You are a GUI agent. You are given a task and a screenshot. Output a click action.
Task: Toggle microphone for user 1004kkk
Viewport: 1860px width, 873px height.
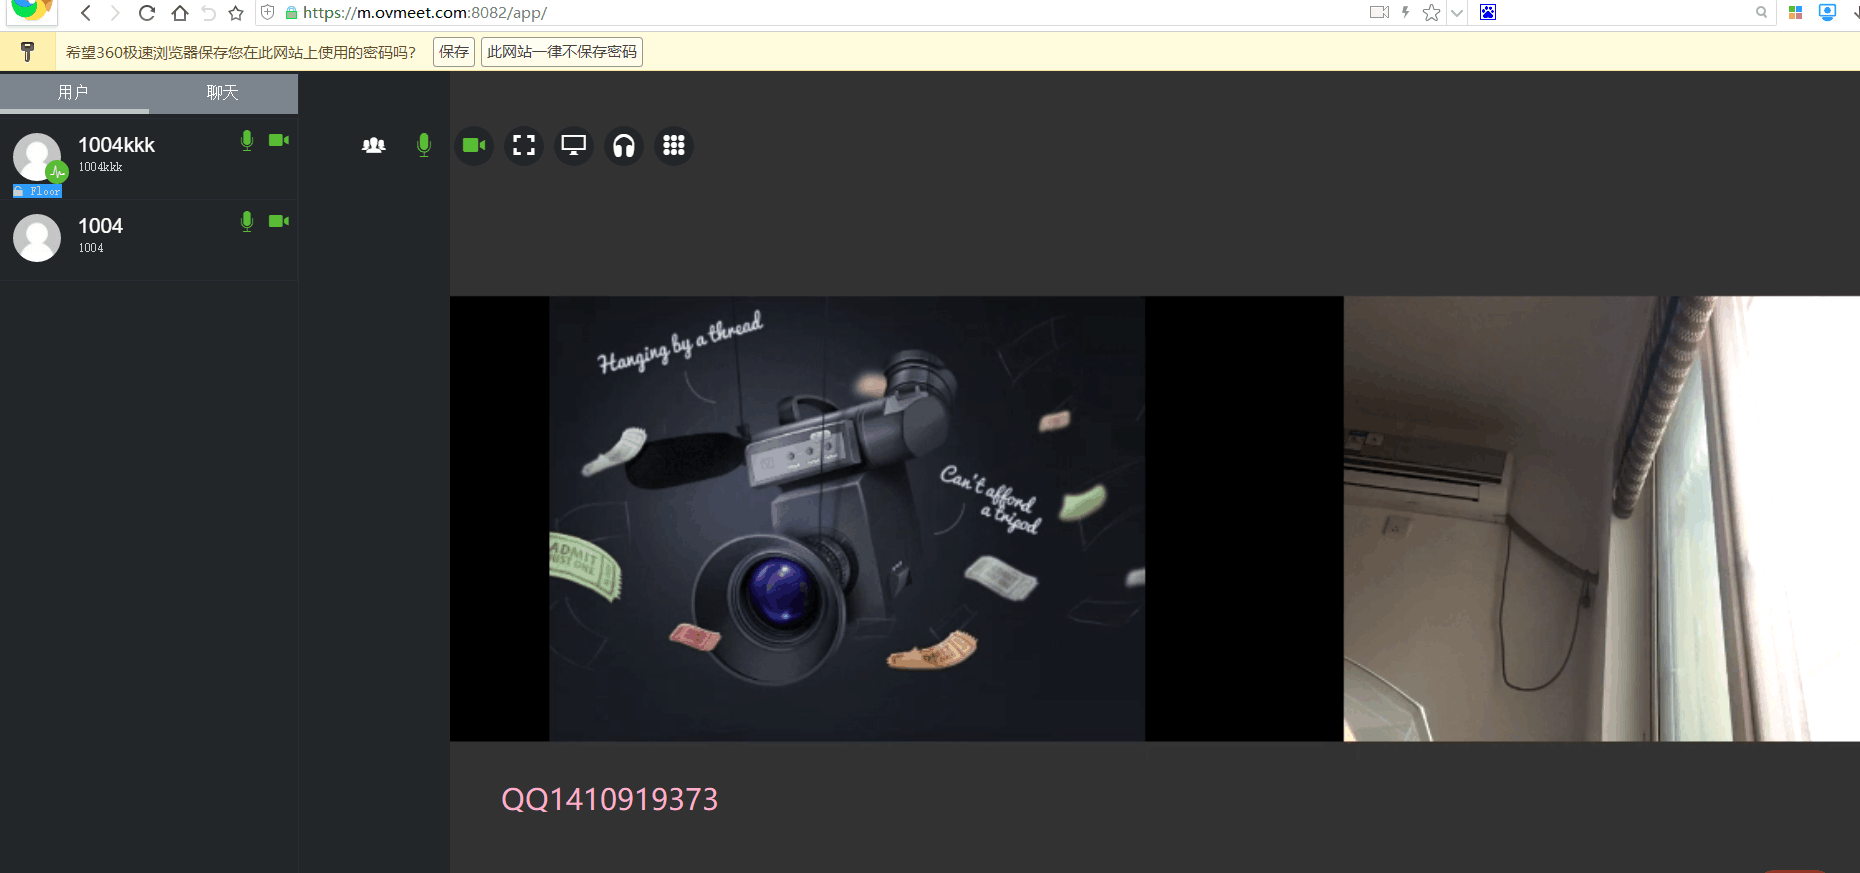coord(247,141)
